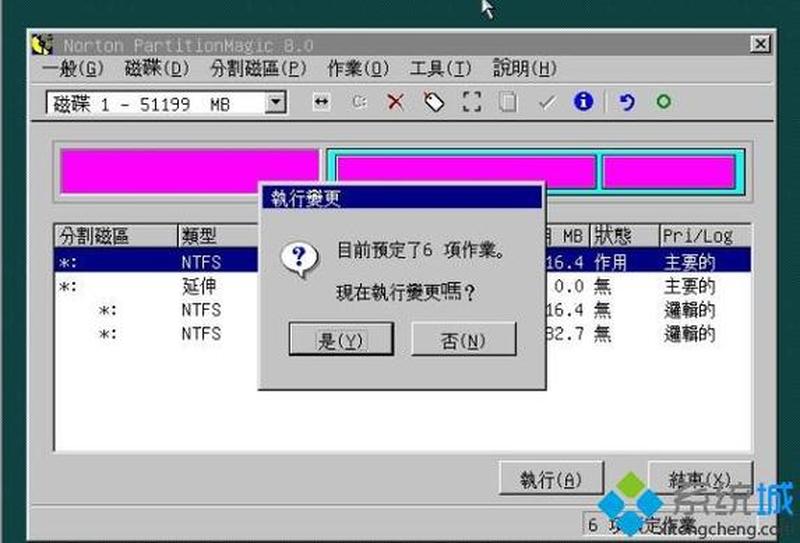Click the 分割磁區 column header
The height and width of the screenshot is (543, 800).
pyautogui.click(x=116, y=236)
